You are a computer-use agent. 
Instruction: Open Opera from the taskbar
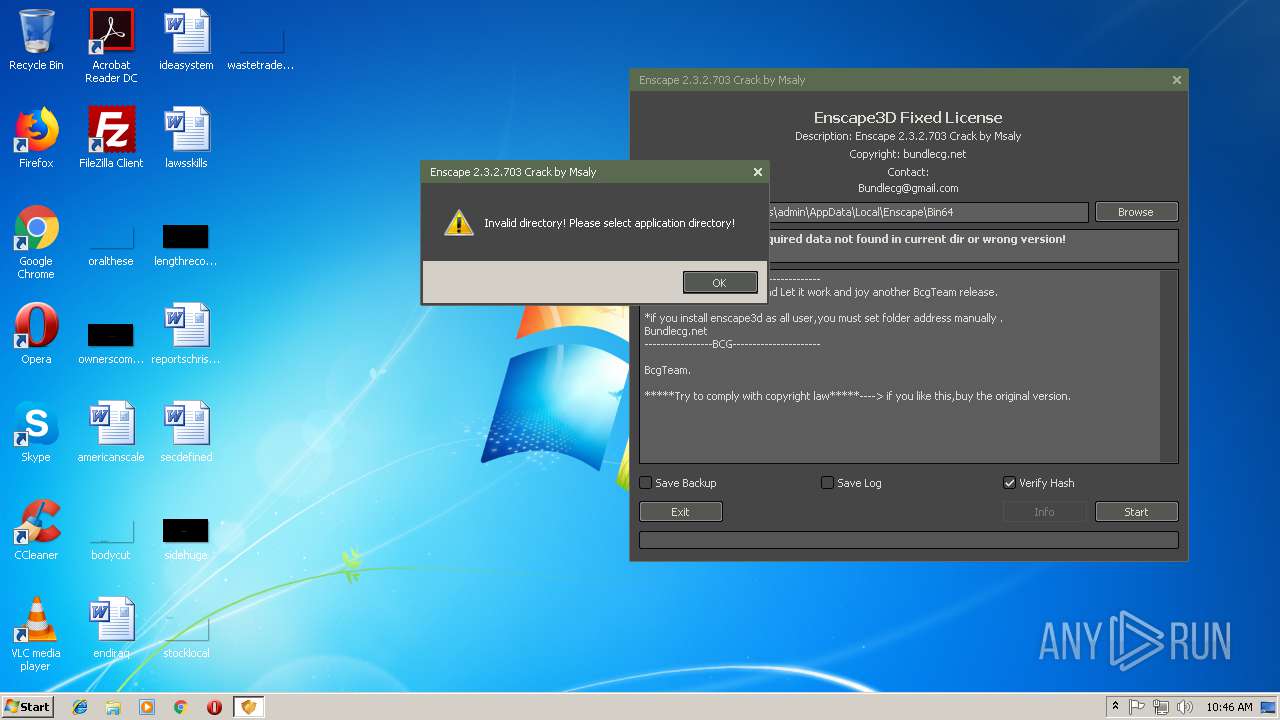pos(214,707)
